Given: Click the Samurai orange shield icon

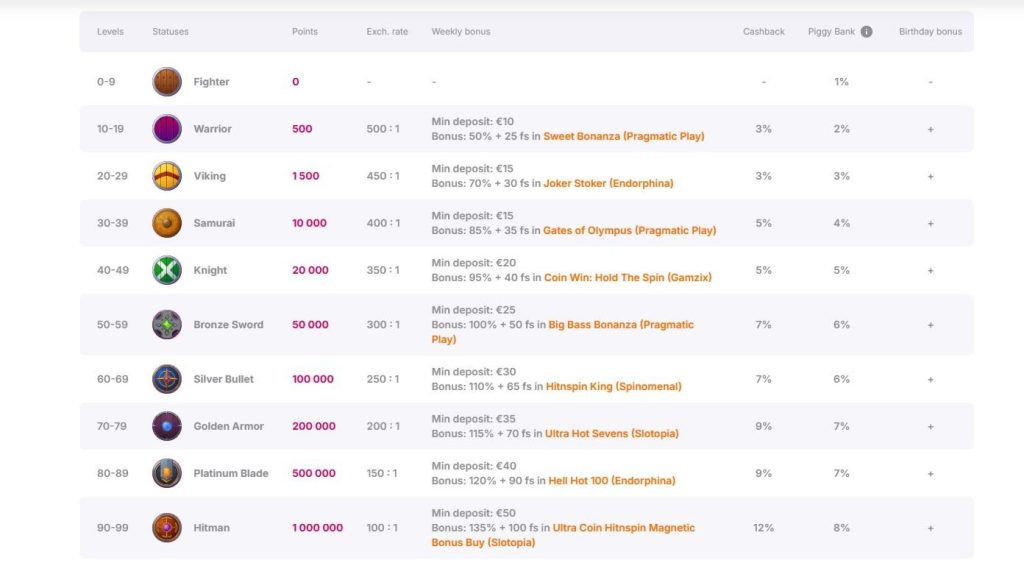Looking at the screenshot, I should pos(167,223).
